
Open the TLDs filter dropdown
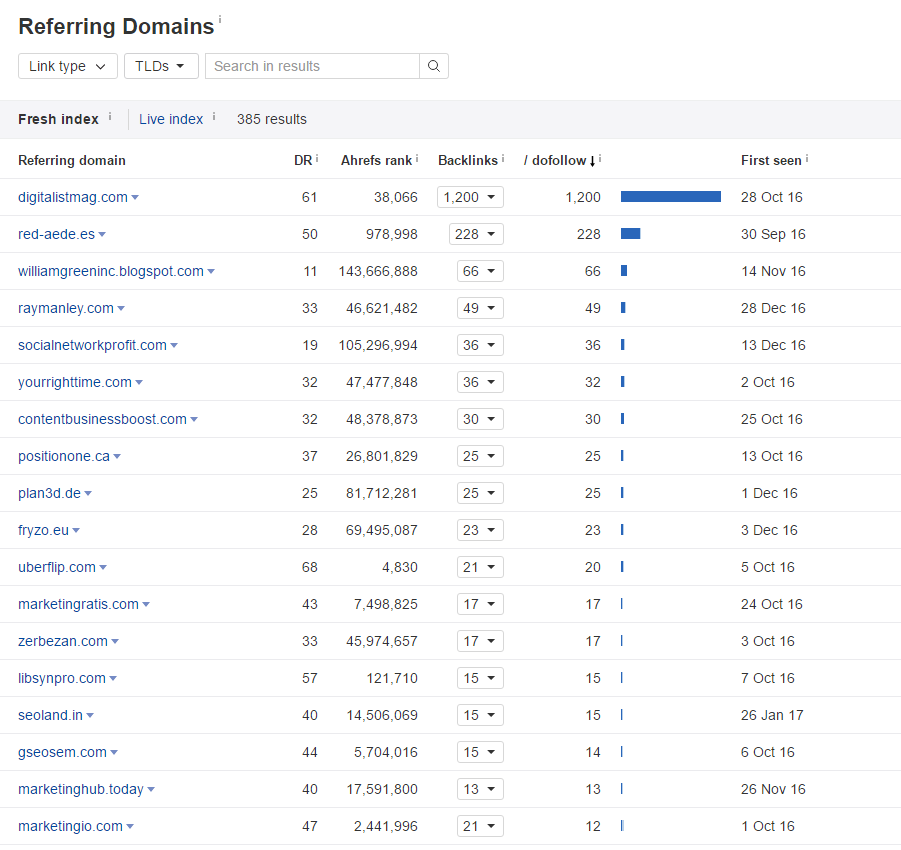(161, 66)
